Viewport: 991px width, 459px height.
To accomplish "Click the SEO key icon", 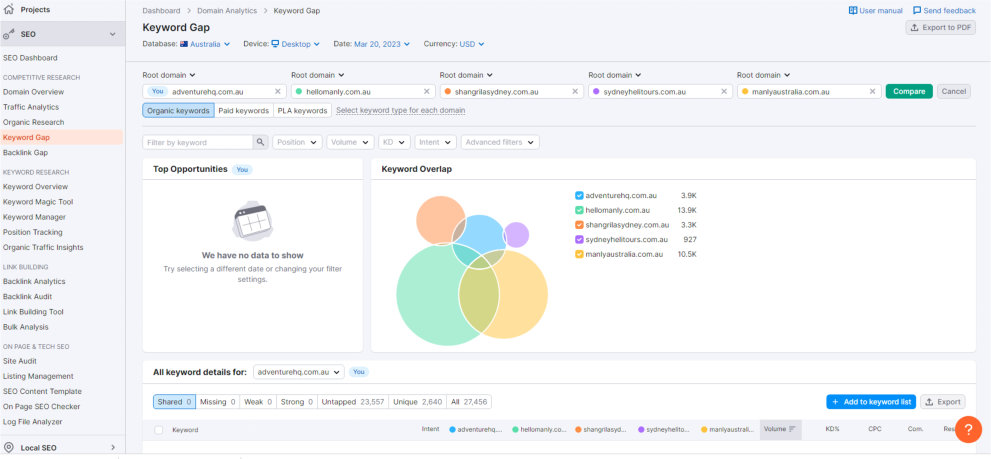I will pyautogui.click(x=9, y=34).
